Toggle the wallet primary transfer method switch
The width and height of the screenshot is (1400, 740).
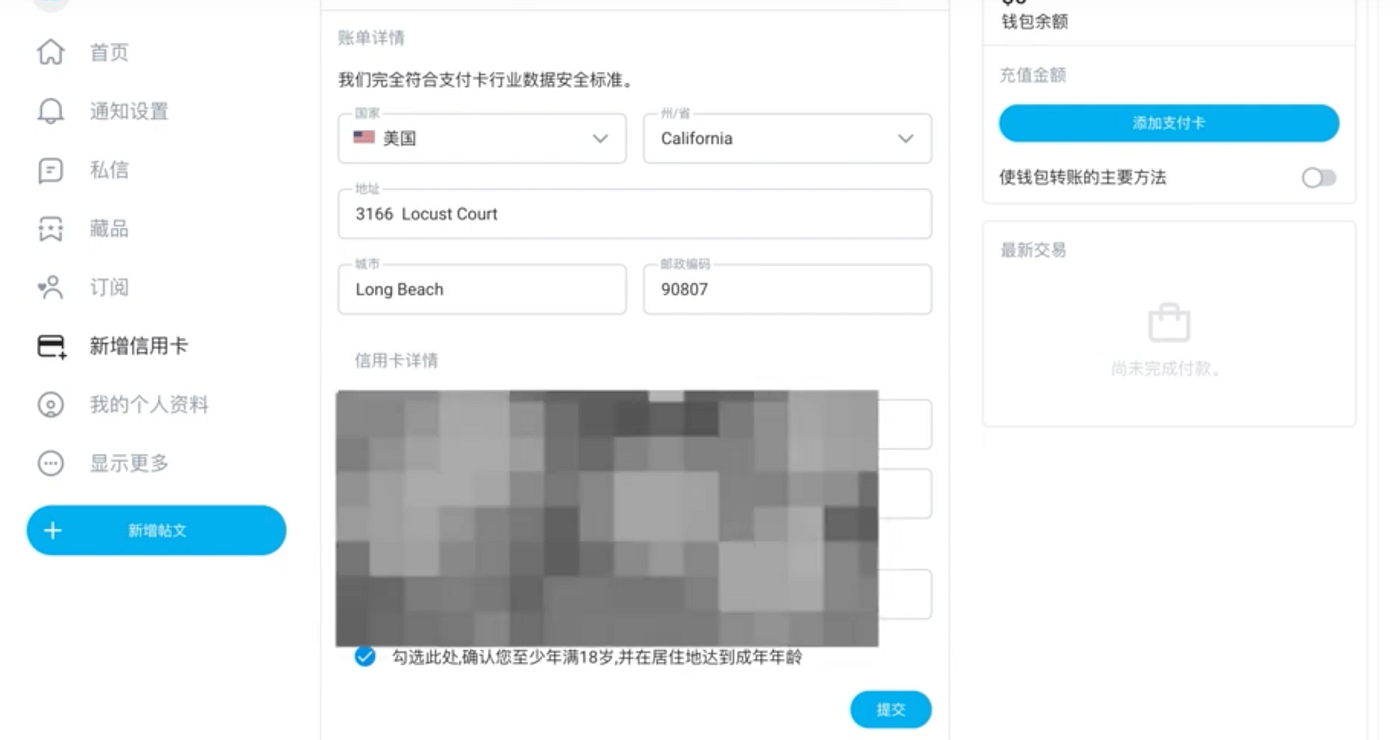click(1319, 178)
